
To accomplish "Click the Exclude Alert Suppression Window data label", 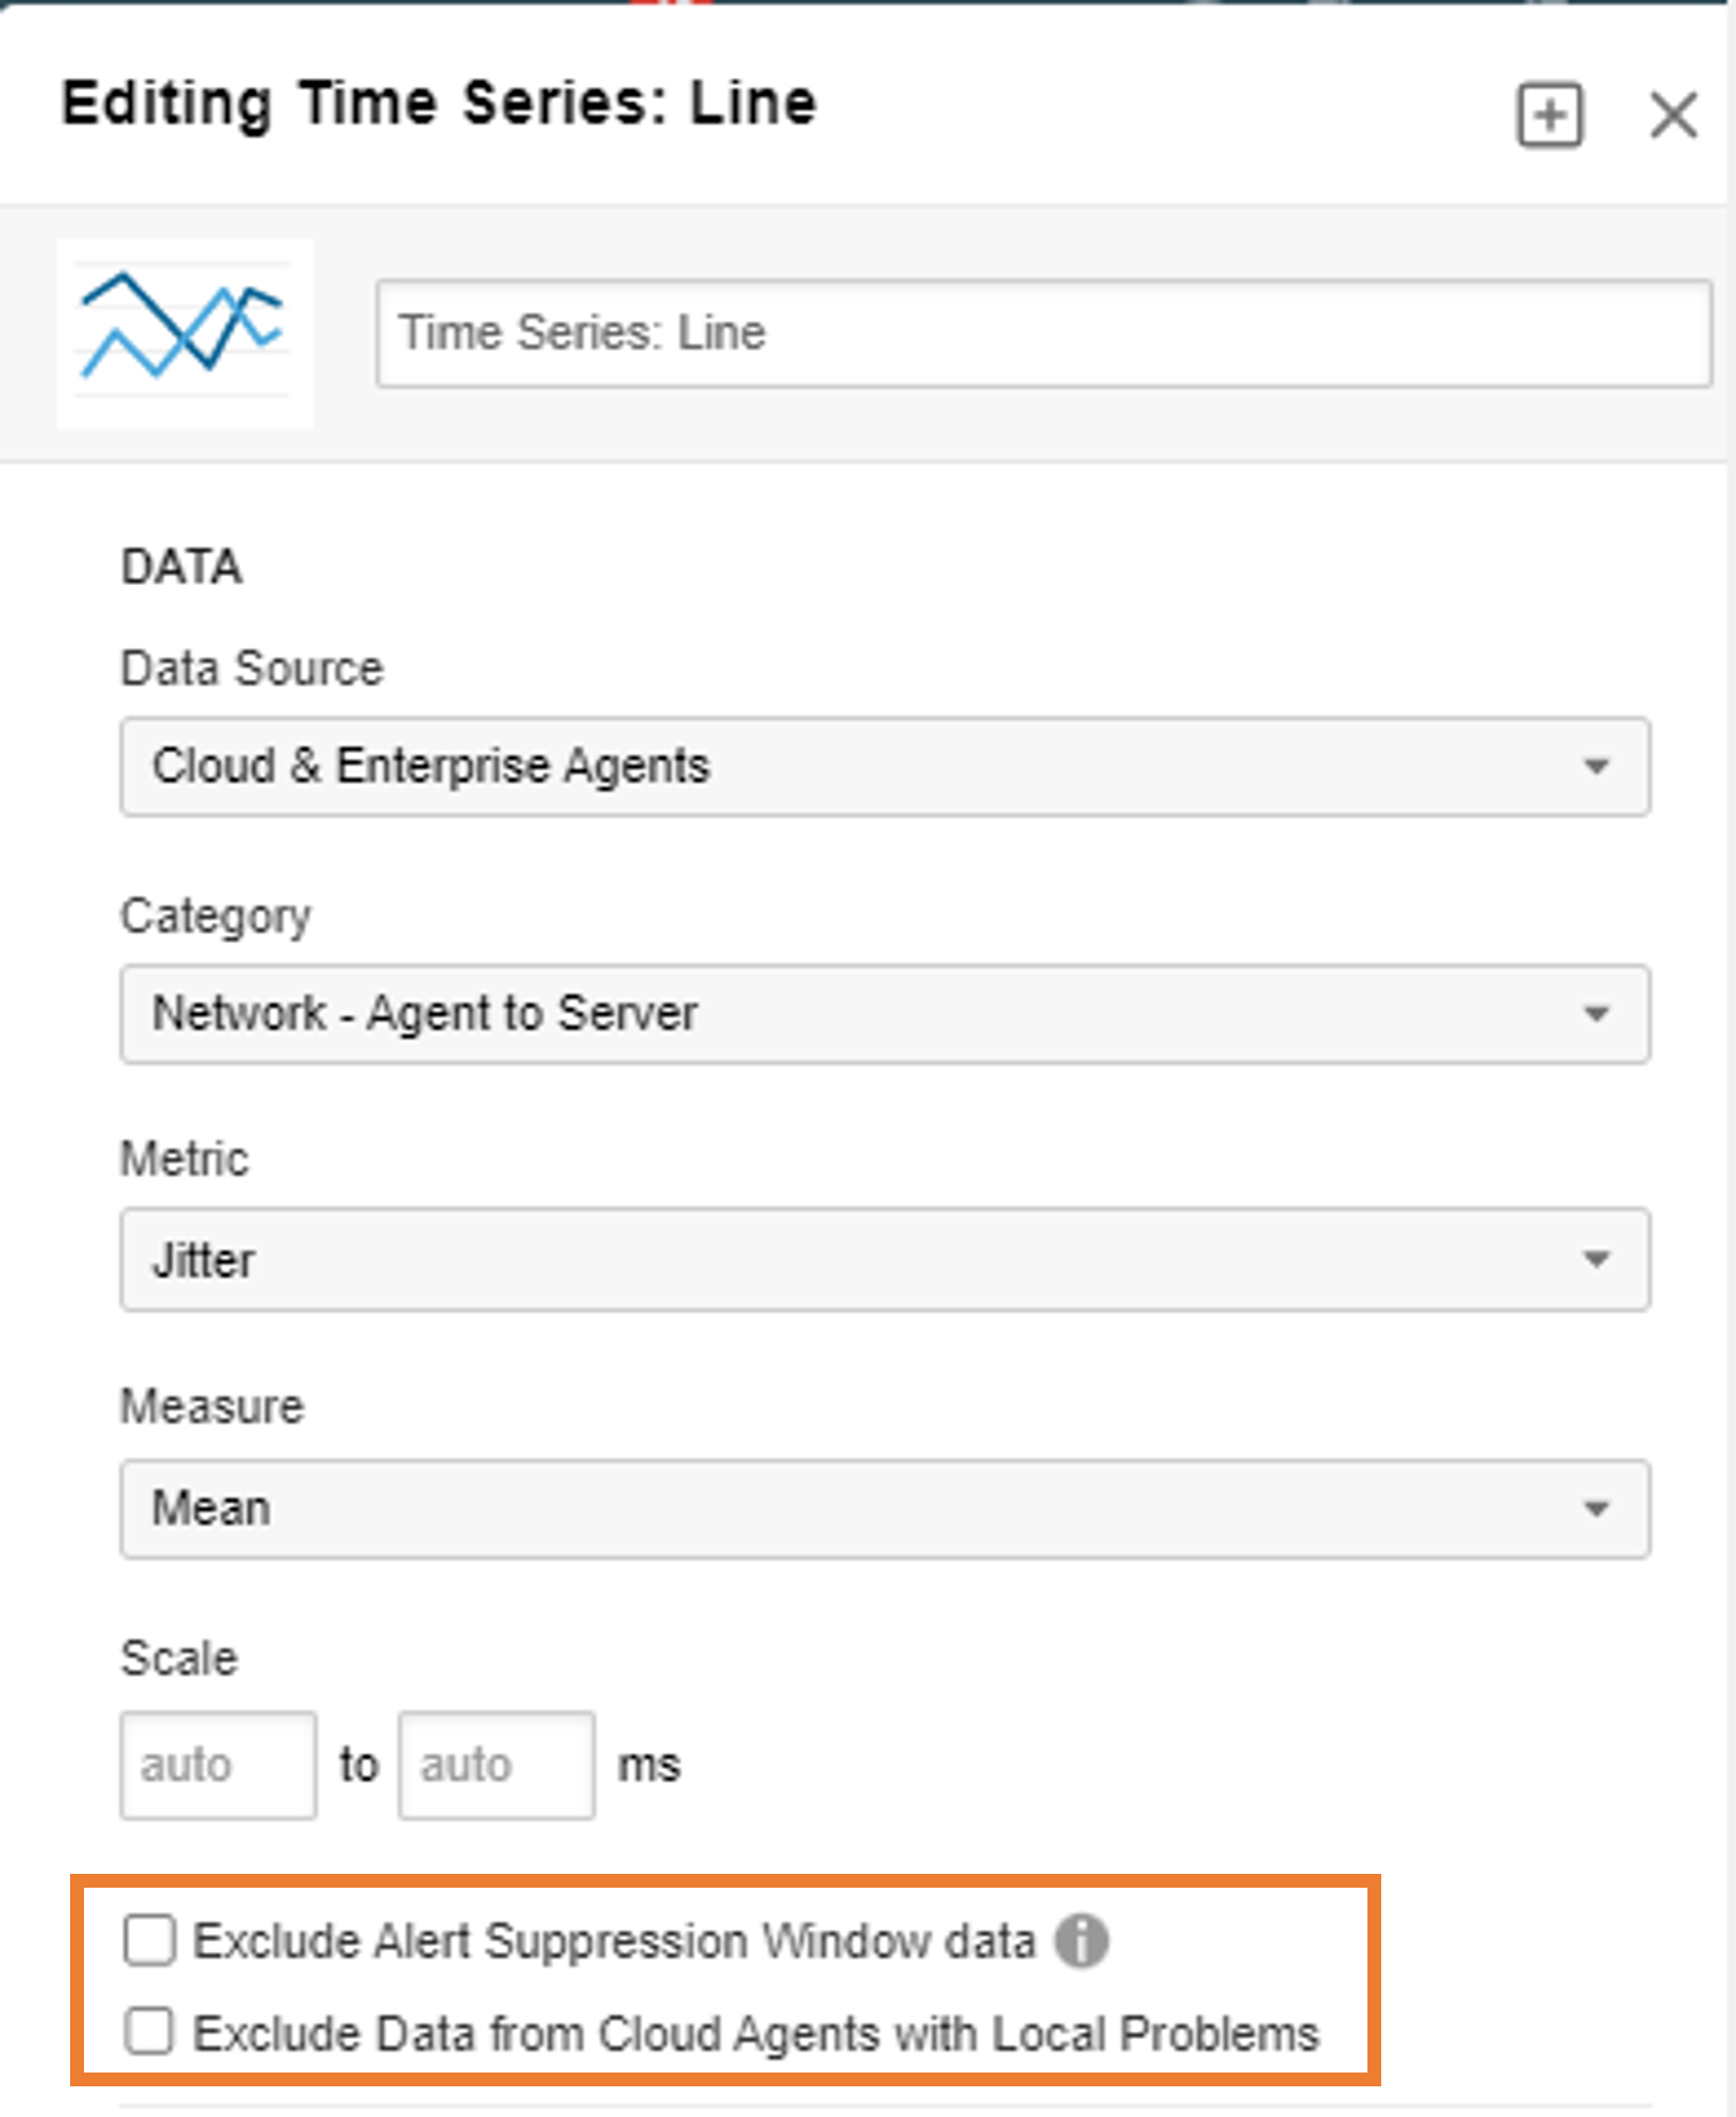I will click(x=614, y=1942).
